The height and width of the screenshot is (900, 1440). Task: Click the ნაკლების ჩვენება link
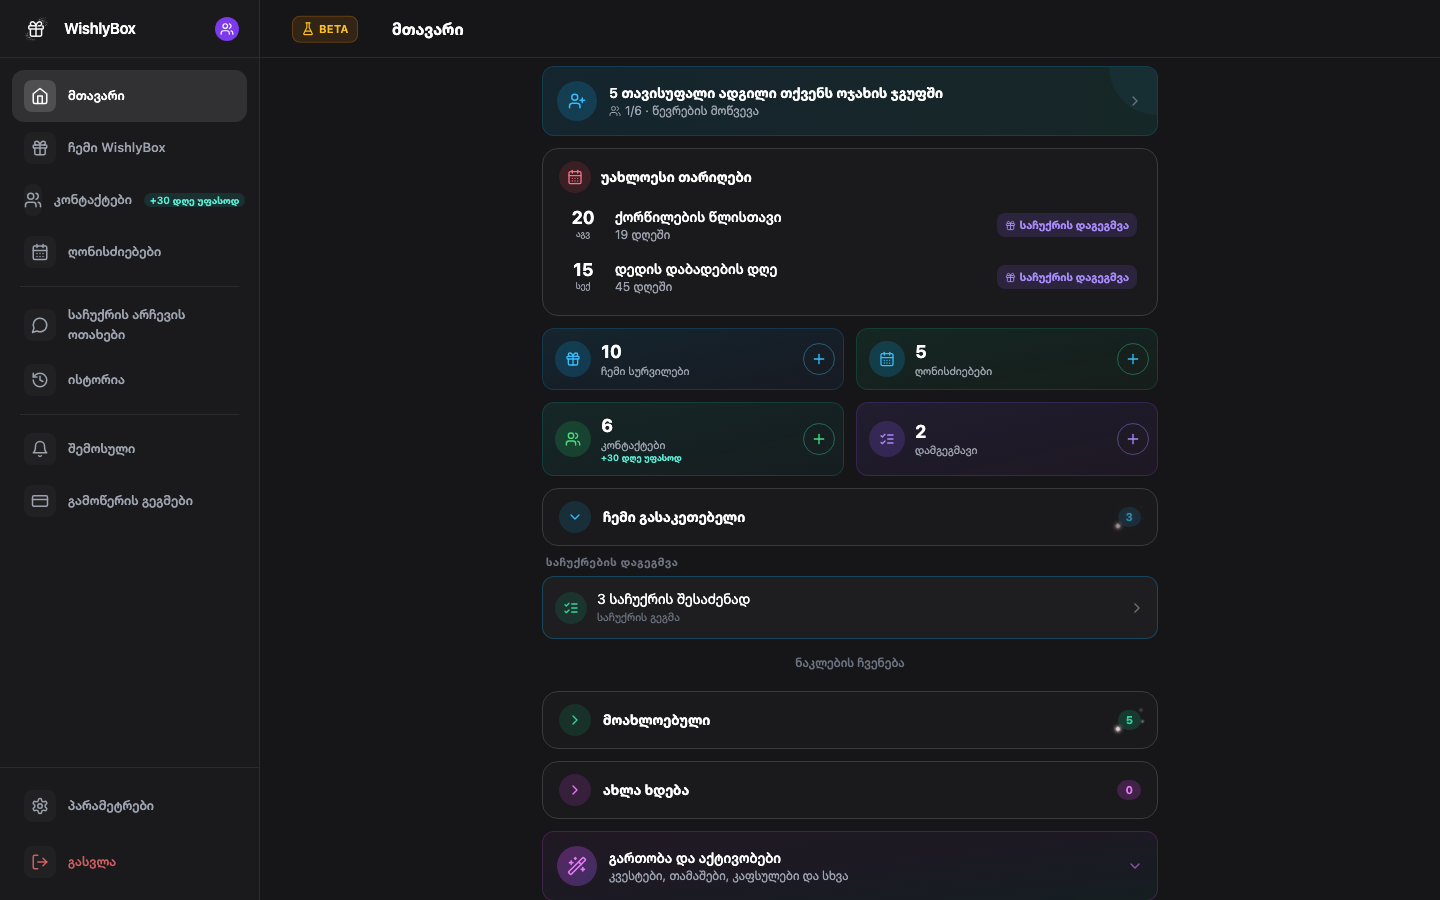click(x=850, y=663)
